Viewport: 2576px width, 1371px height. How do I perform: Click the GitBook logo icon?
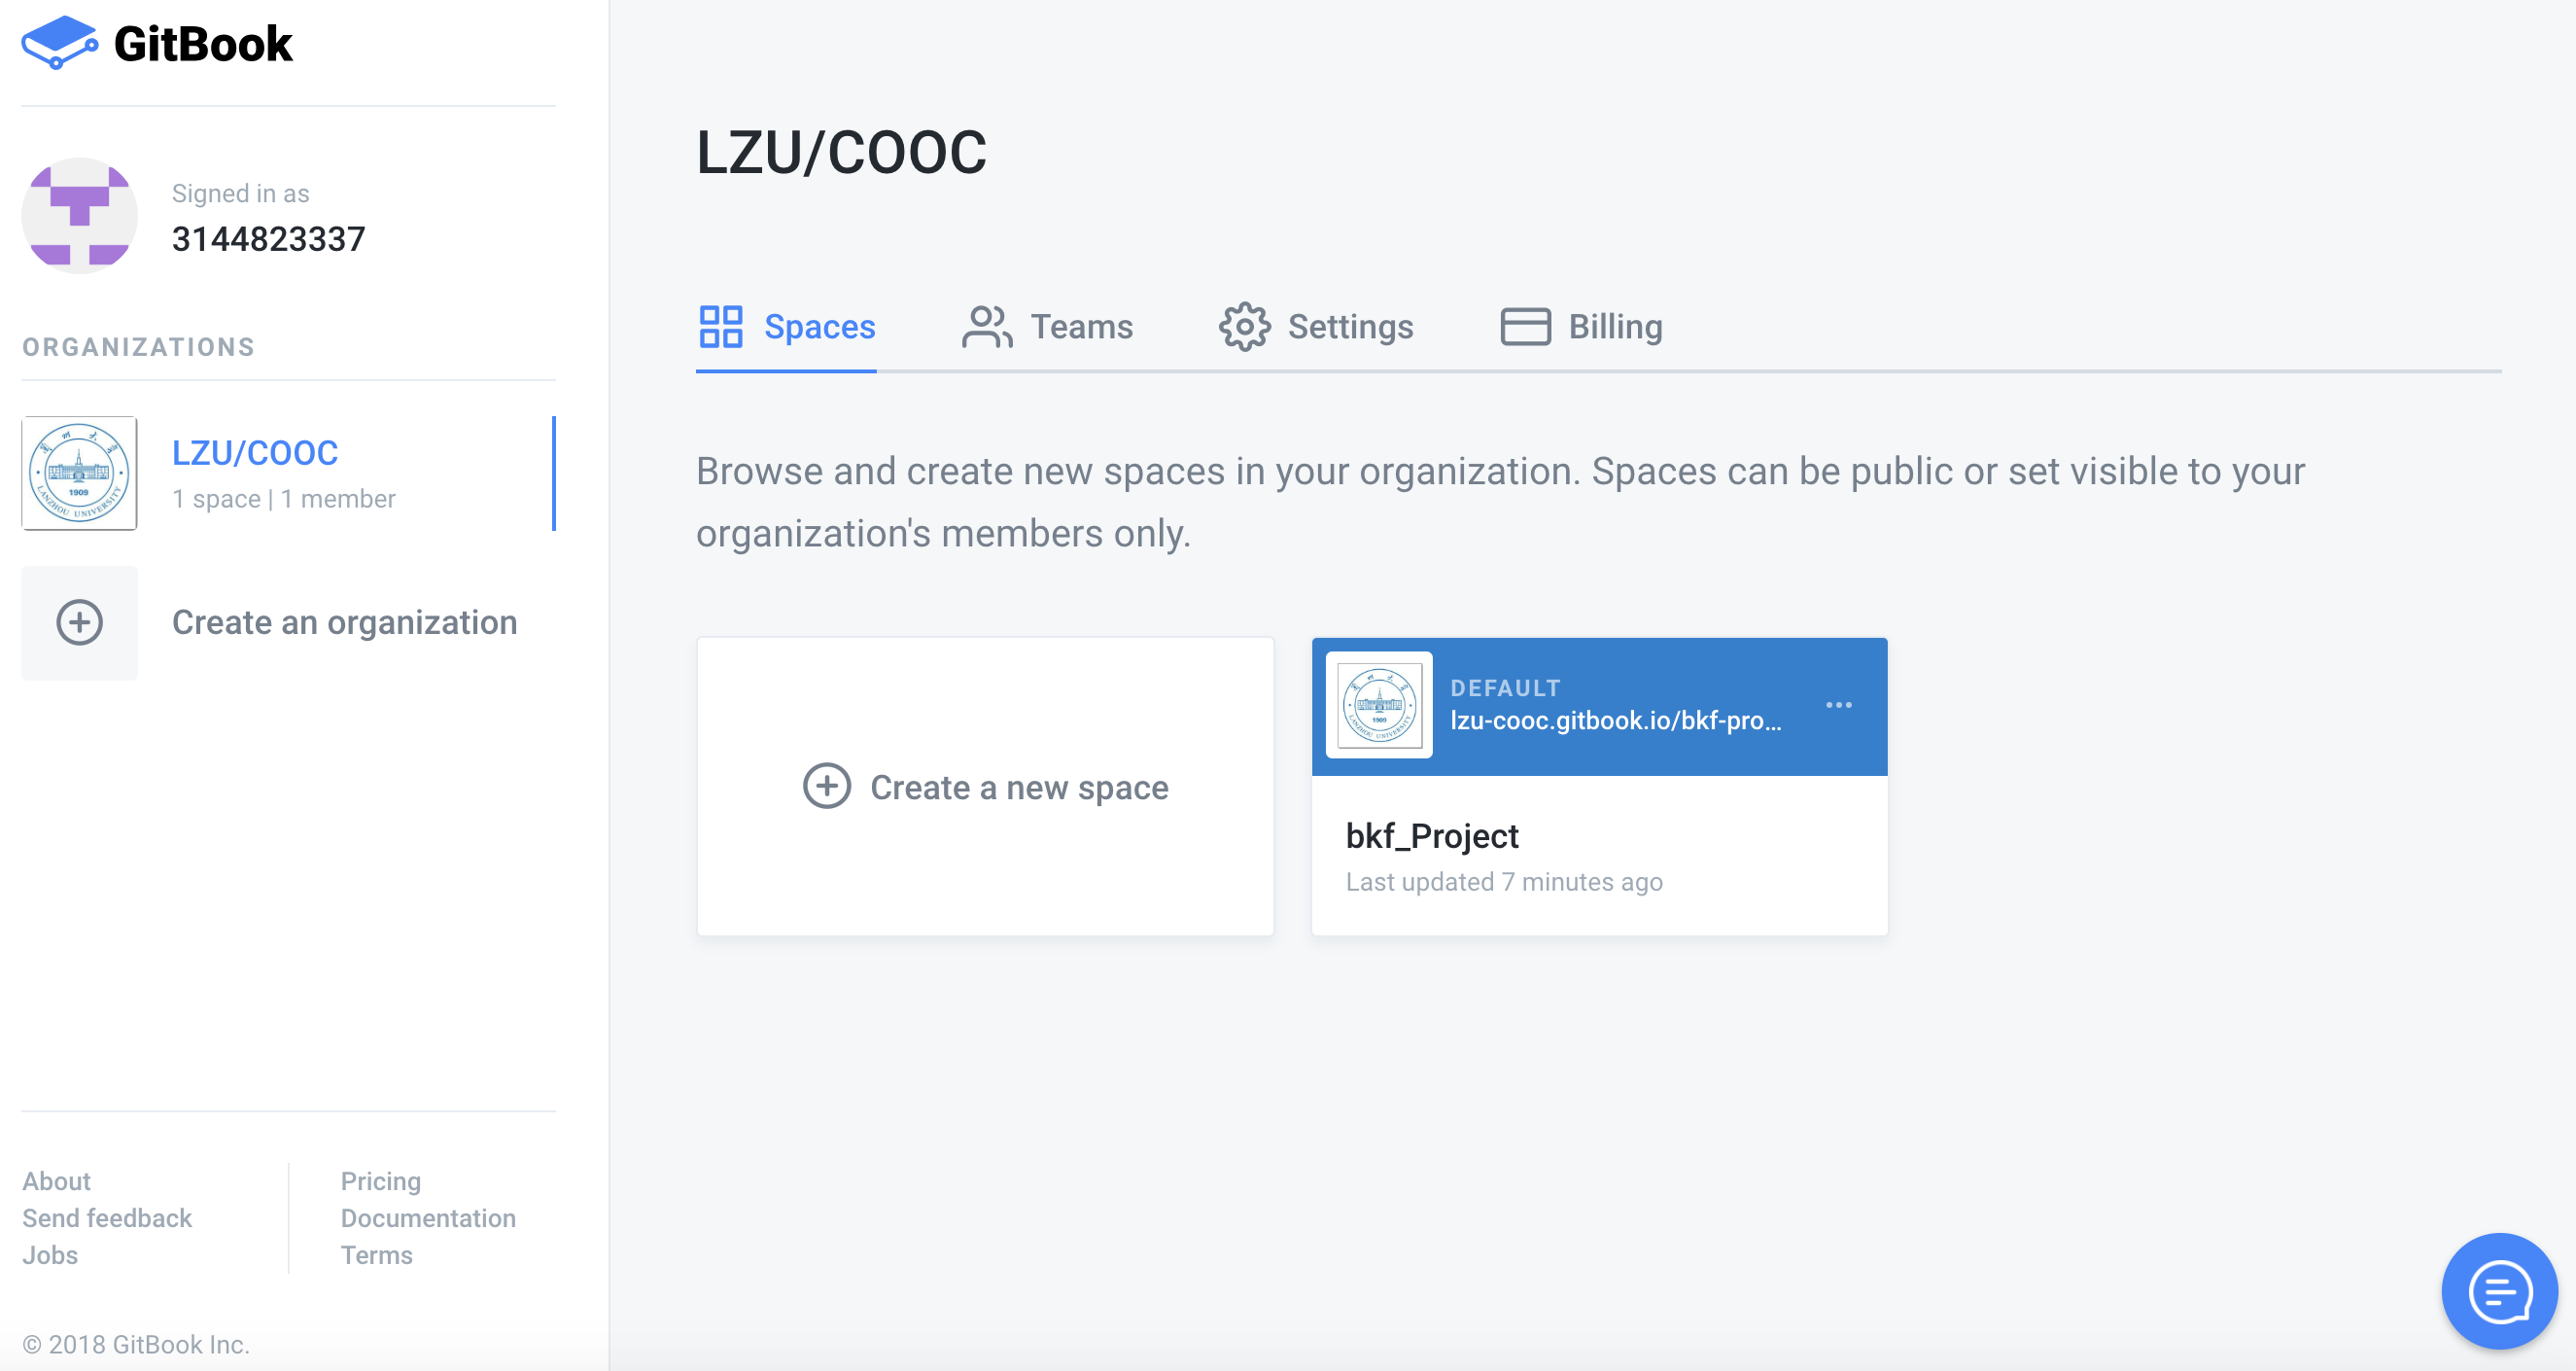click(x=59, y=43)
